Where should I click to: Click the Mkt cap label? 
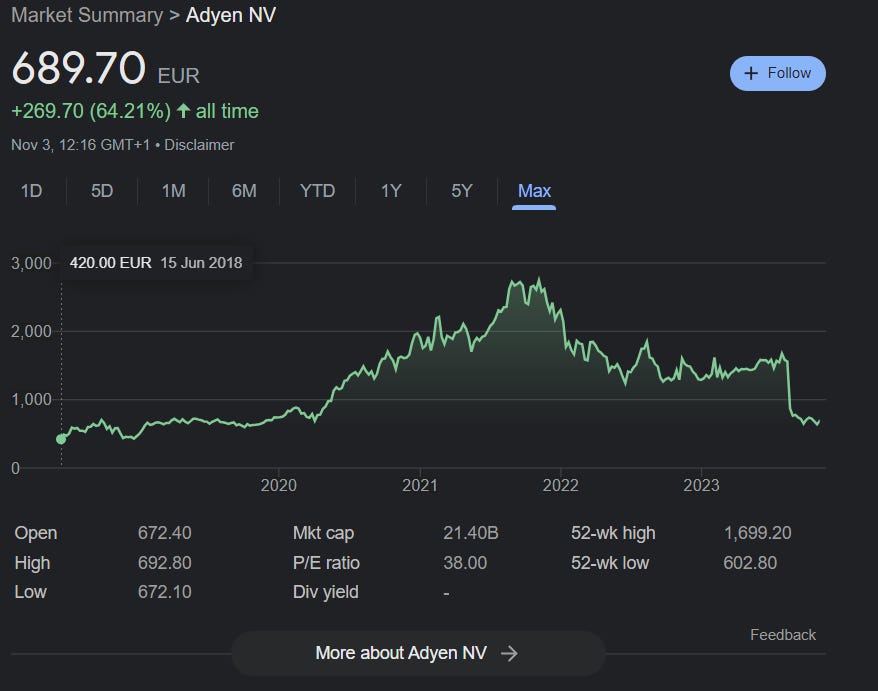pos(323,533)
